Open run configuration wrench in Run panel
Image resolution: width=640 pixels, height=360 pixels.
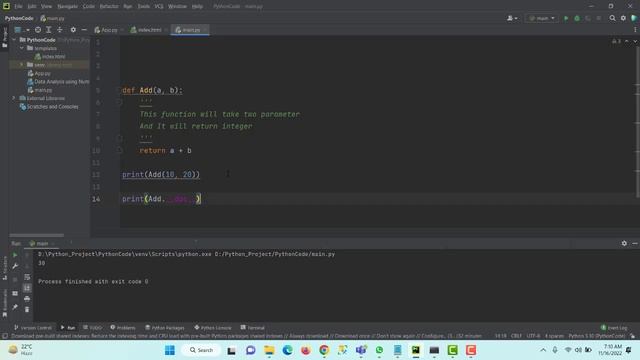click(x=15, y=266)
